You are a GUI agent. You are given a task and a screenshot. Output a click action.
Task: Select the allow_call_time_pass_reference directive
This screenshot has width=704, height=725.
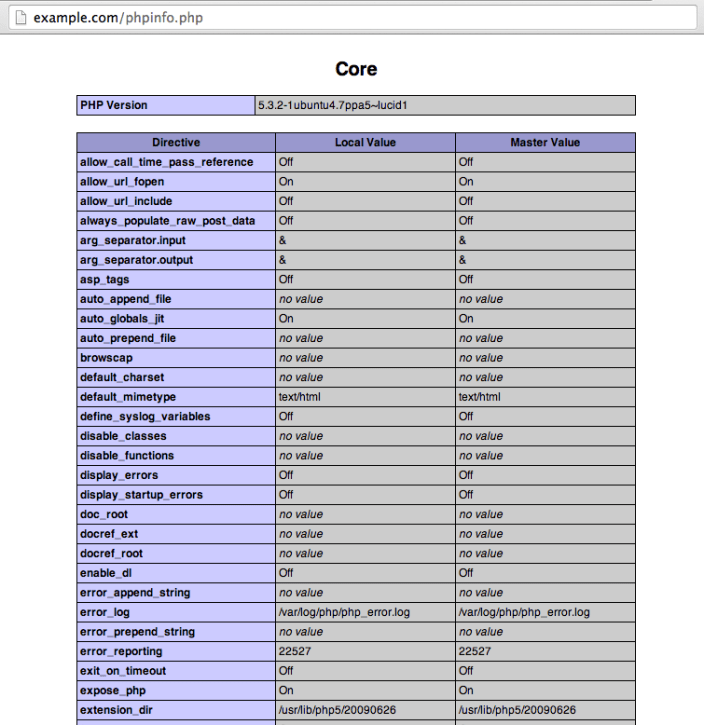166,162
